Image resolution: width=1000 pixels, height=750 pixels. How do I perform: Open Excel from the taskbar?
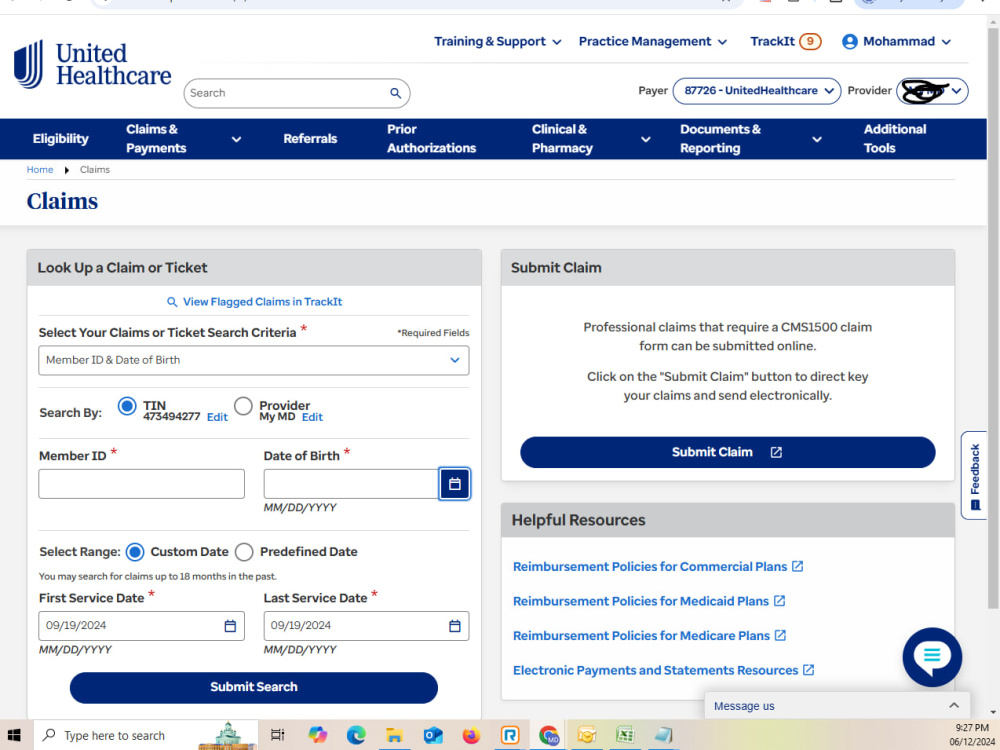pyautogui.click(x=625, y=735)
